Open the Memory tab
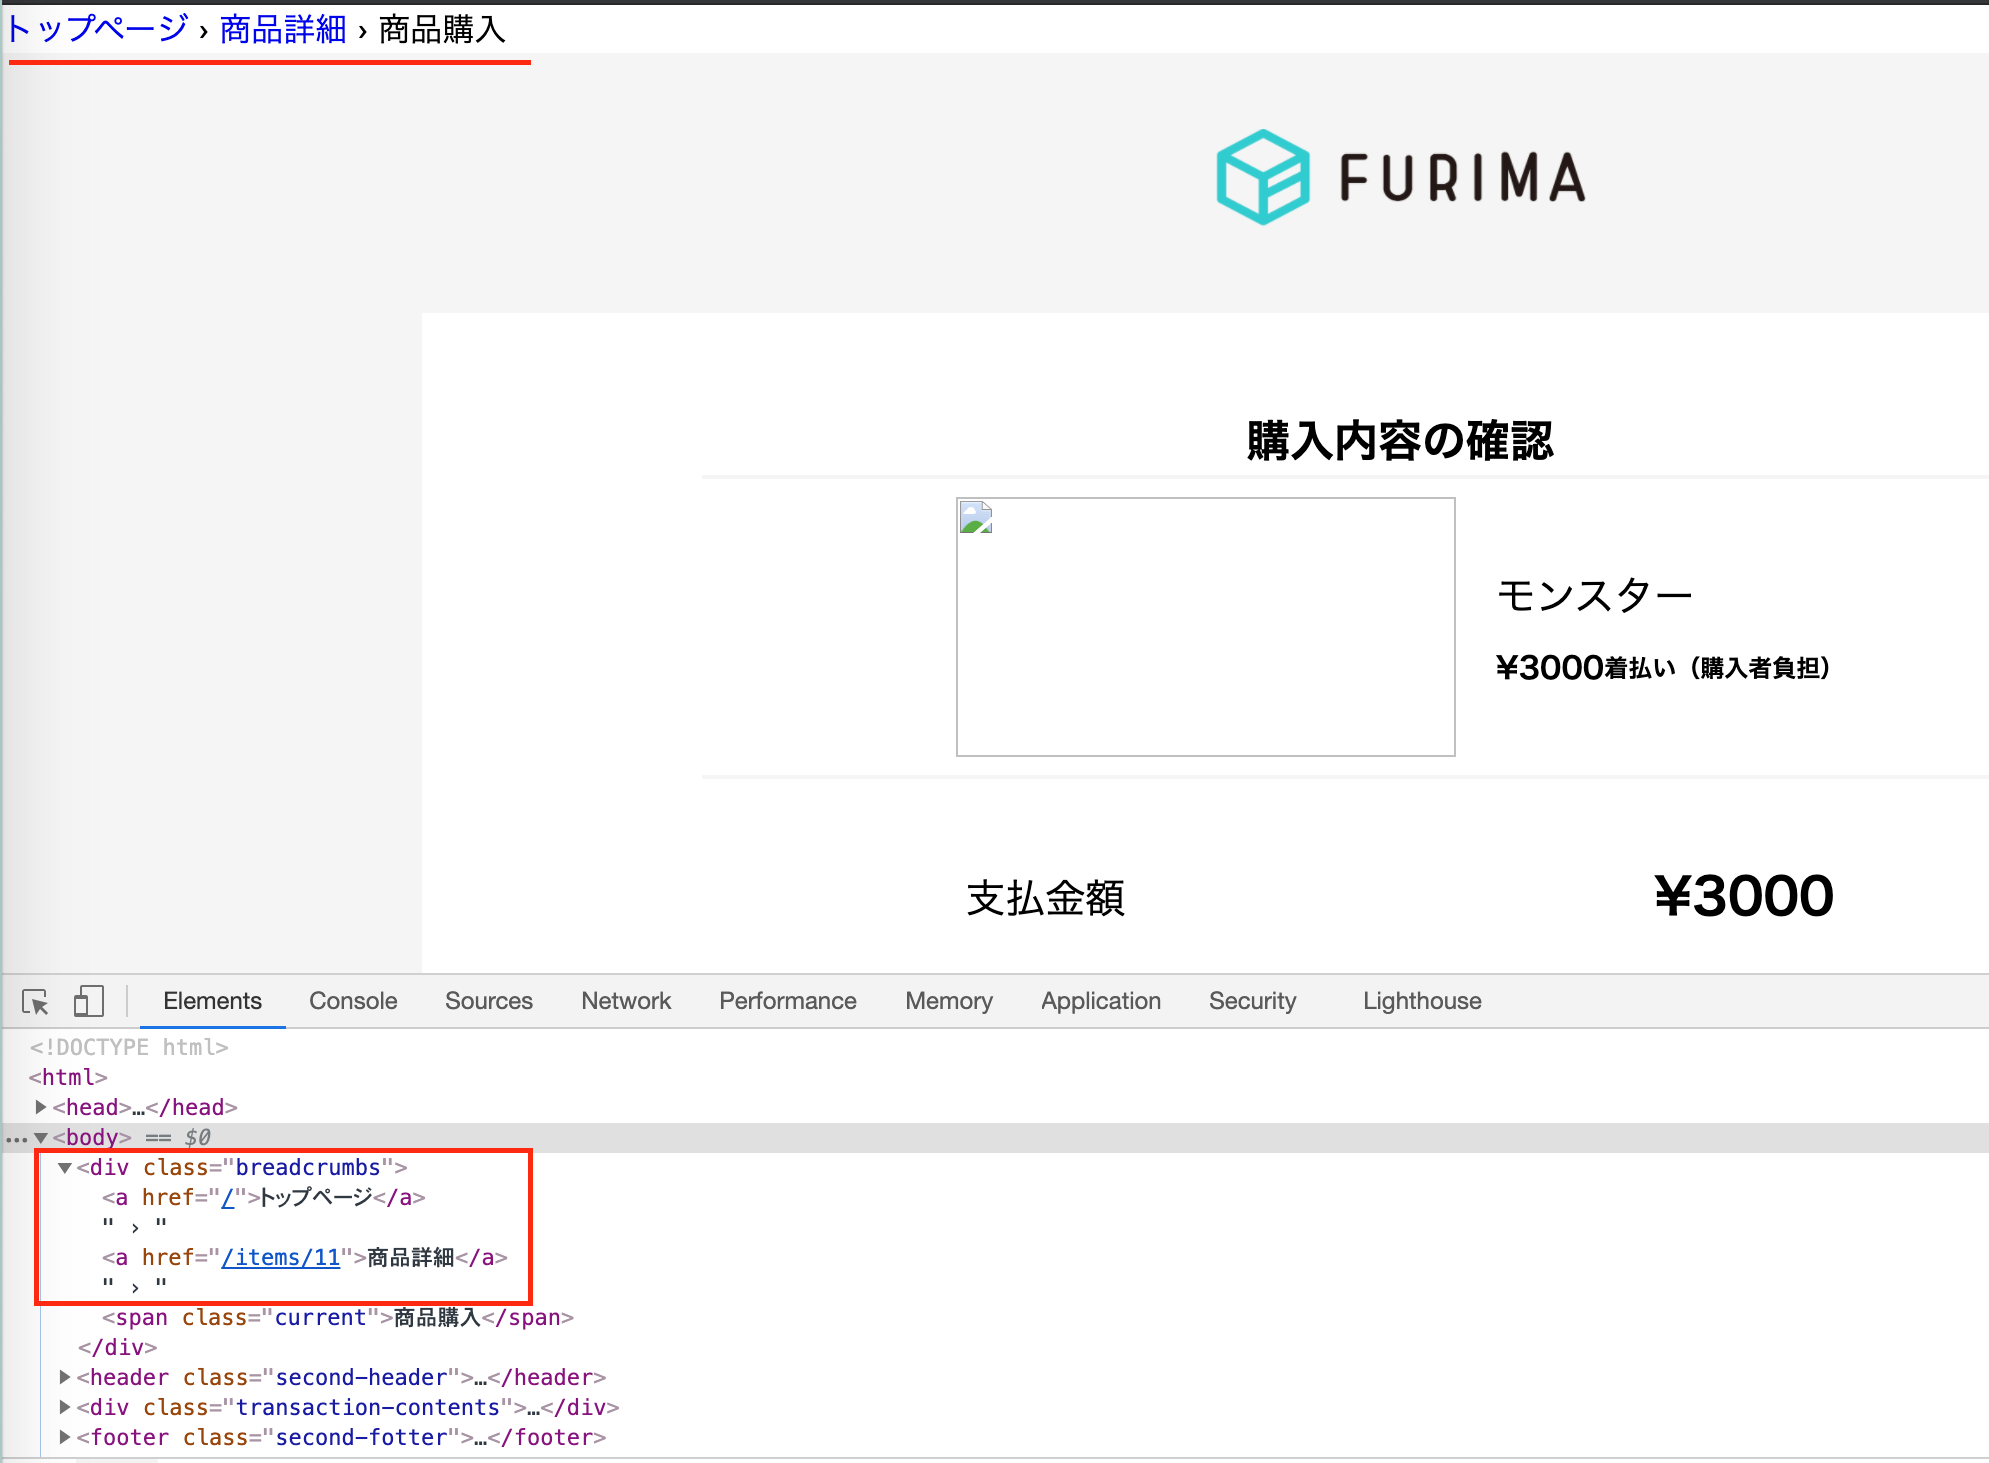The width and height of the screenshot is (1989, 1463). [x=948, y=1001]
